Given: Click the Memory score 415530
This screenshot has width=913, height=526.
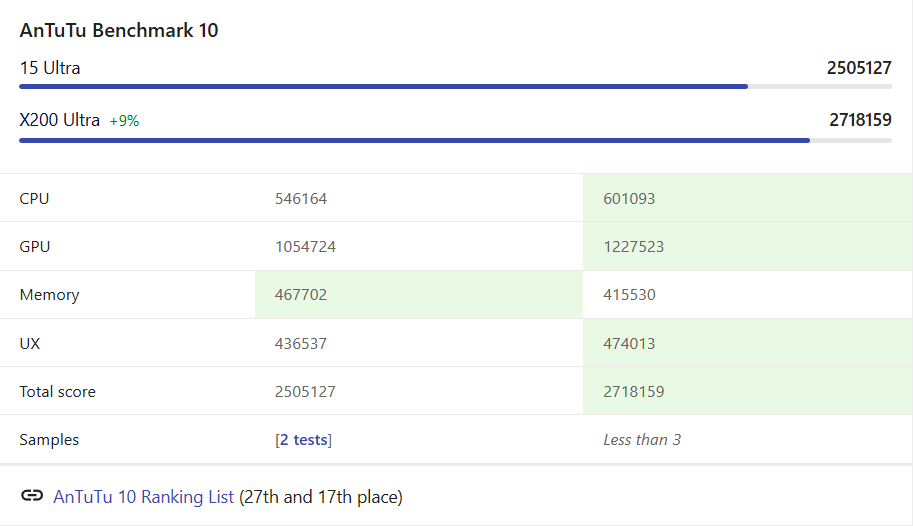Looking at the screenshot, I should tap(629, 295).
